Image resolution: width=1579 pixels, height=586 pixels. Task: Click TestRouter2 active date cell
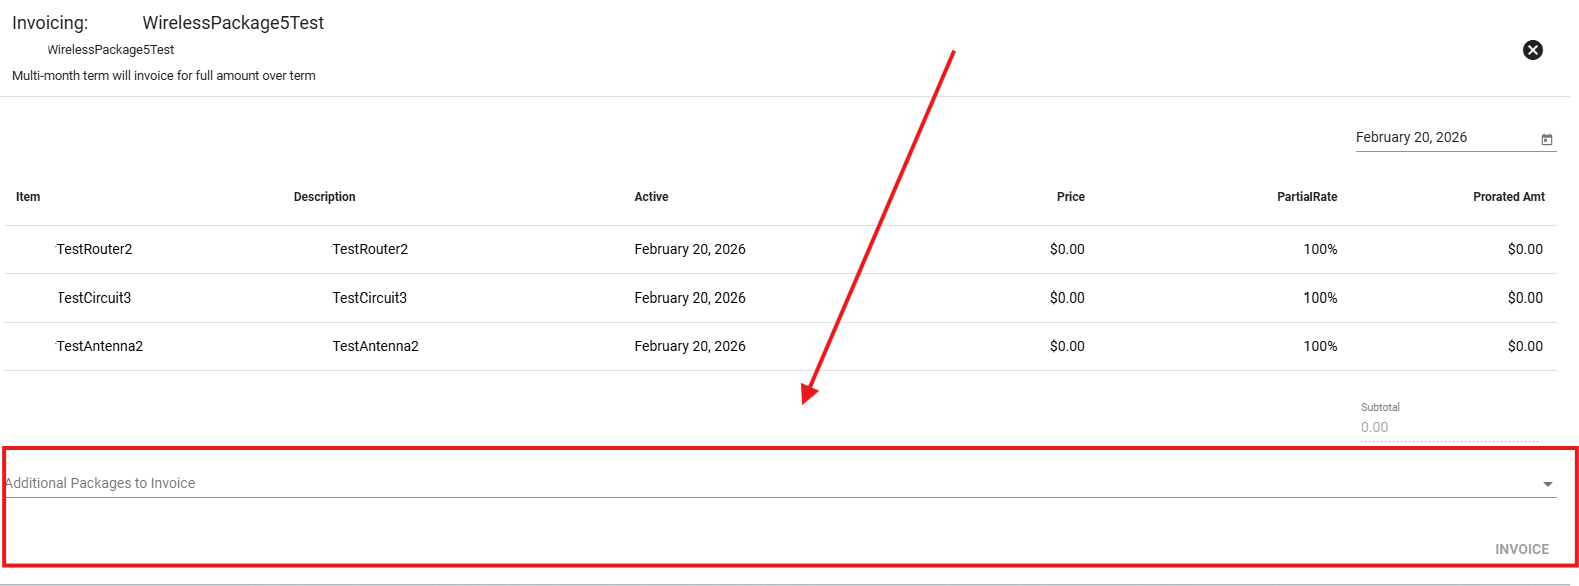[x=689, y=250]
